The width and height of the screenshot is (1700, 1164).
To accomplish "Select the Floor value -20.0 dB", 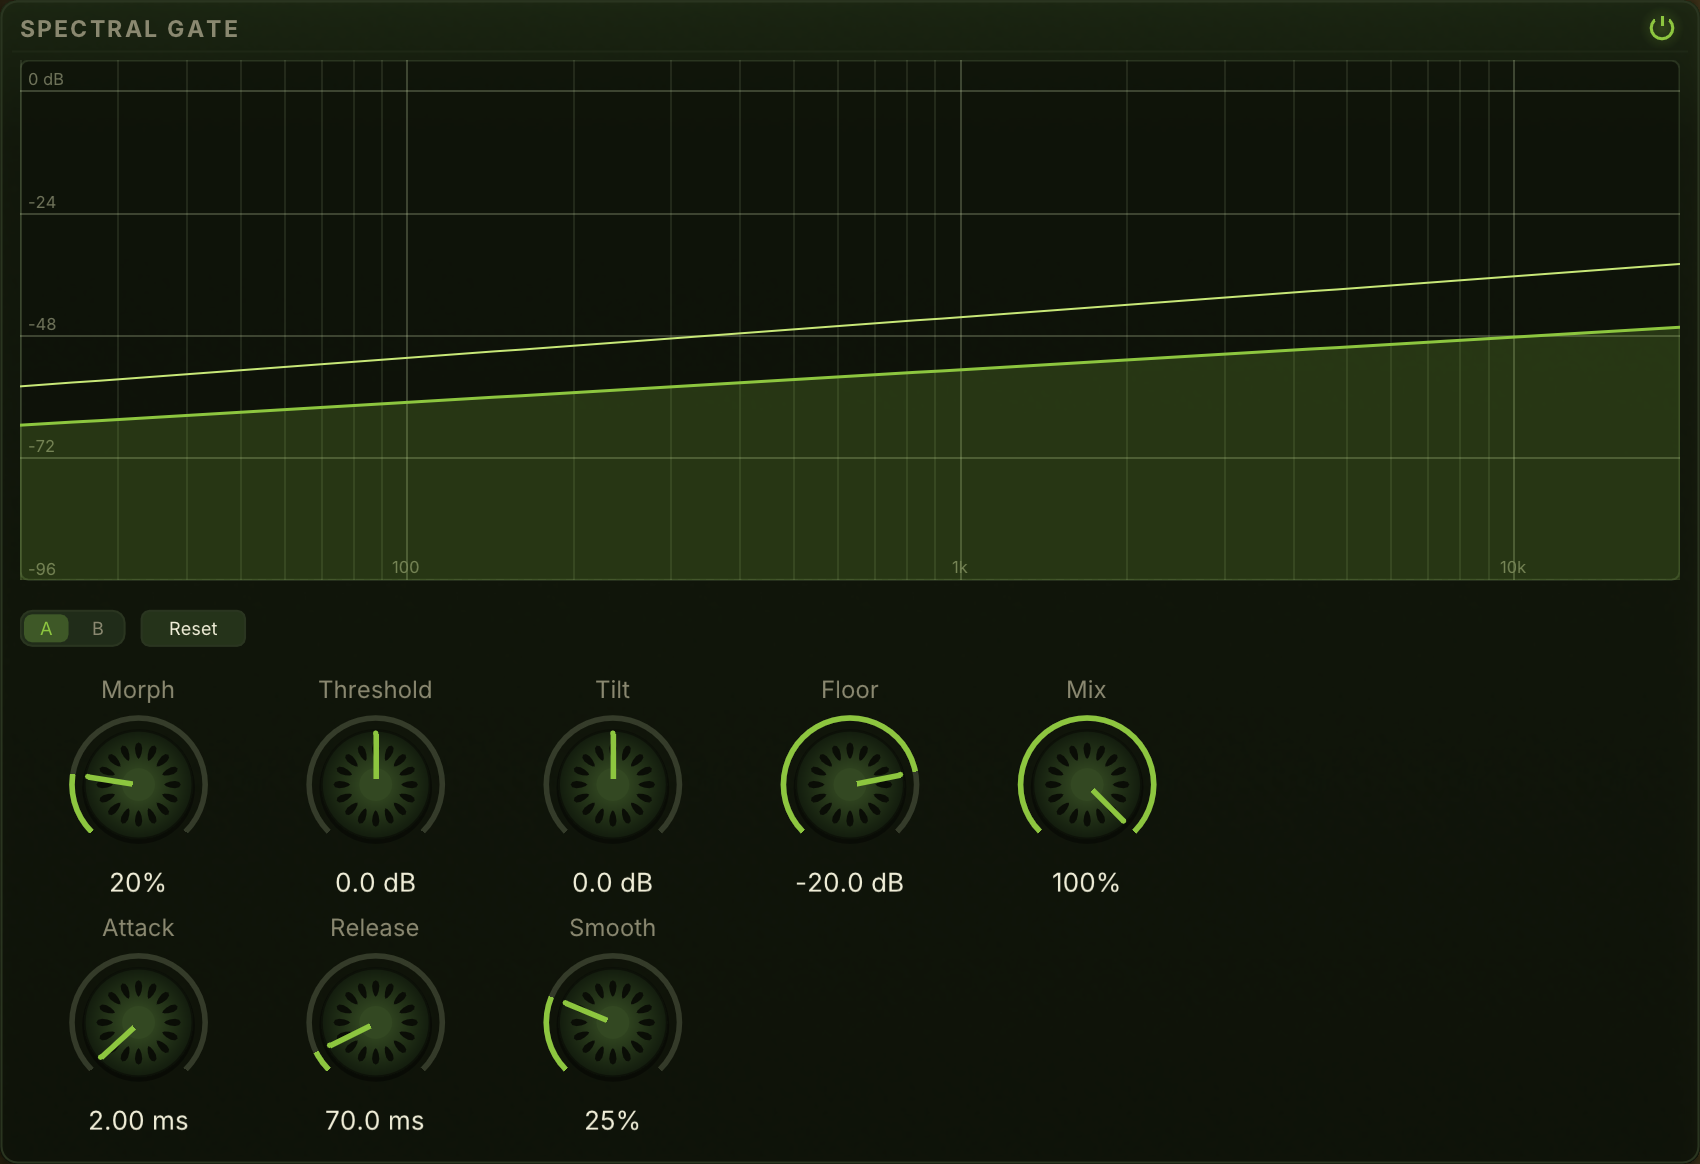I will (849, 883).
